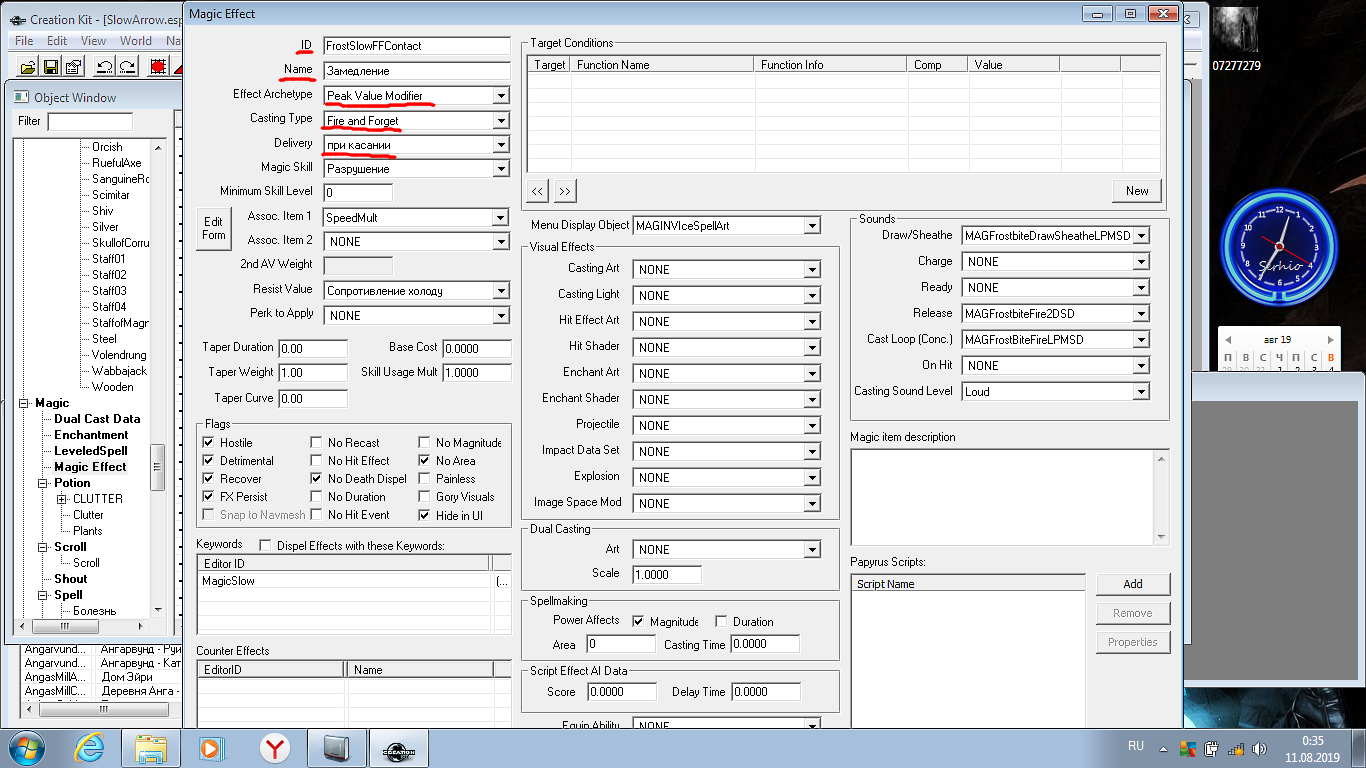Expand the CLUTTER node under Potion
This screenshot has height=768, width=1366.
tap(62, 499)
